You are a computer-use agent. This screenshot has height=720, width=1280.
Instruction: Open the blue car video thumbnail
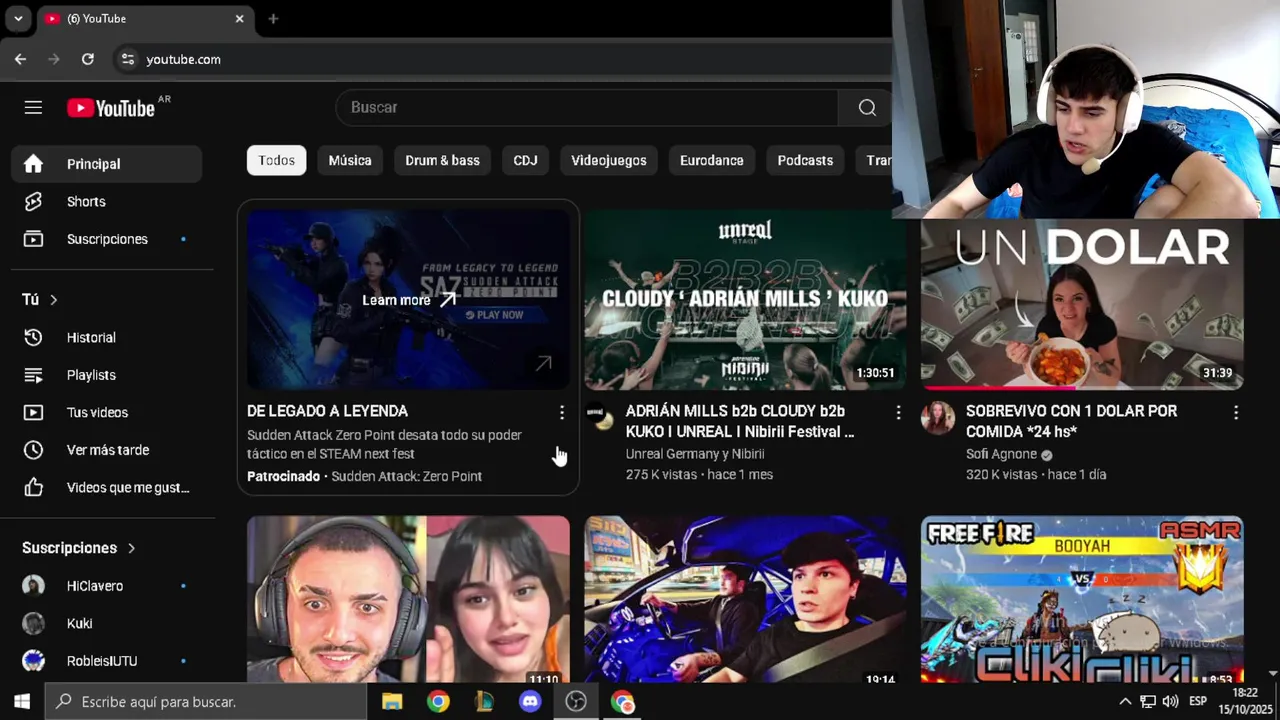coord(745,600)
